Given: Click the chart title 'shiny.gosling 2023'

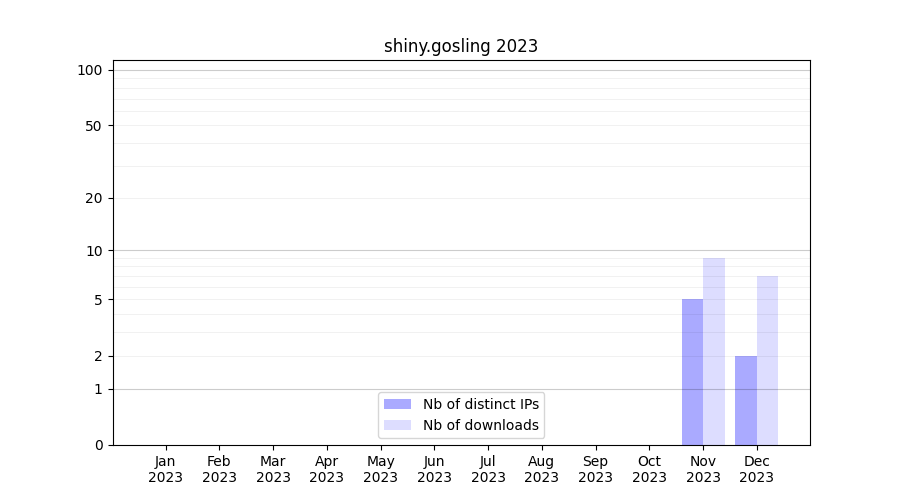Looking at the screenshot, I should (461, 46).
